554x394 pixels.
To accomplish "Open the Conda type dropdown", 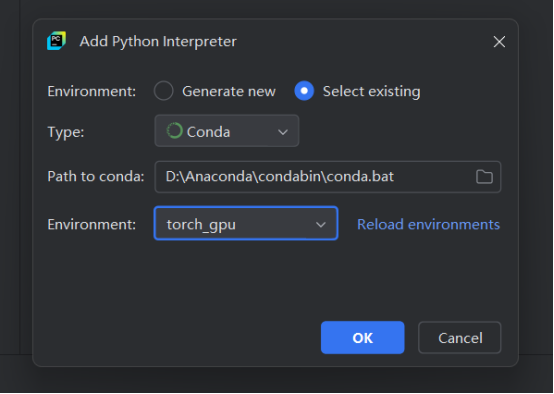I will tap(227, 131).
